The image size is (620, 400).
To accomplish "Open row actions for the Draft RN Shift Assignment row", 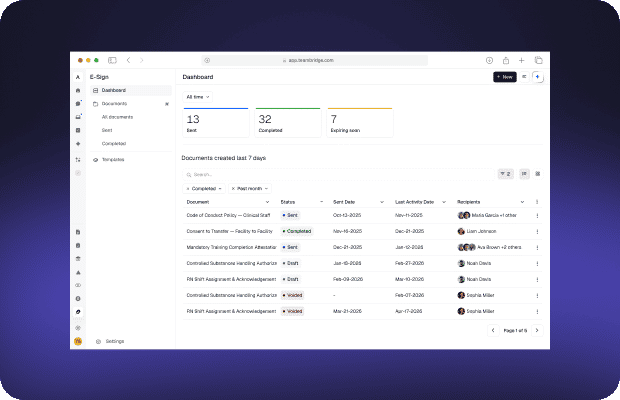I will tap(537, 279).
